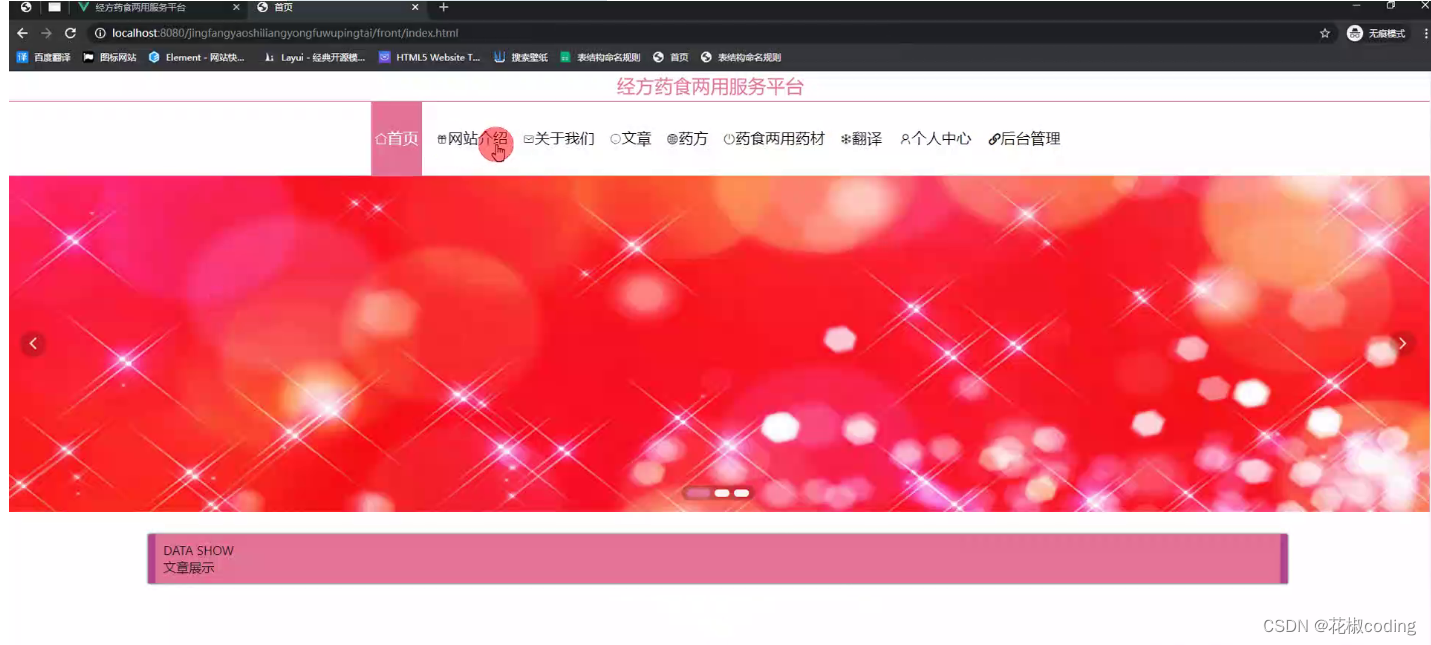Image resolution: width=1431 pixels, height=645 pixels.
Task: Click the home icon beside 首页
Action: pos(380,139)
